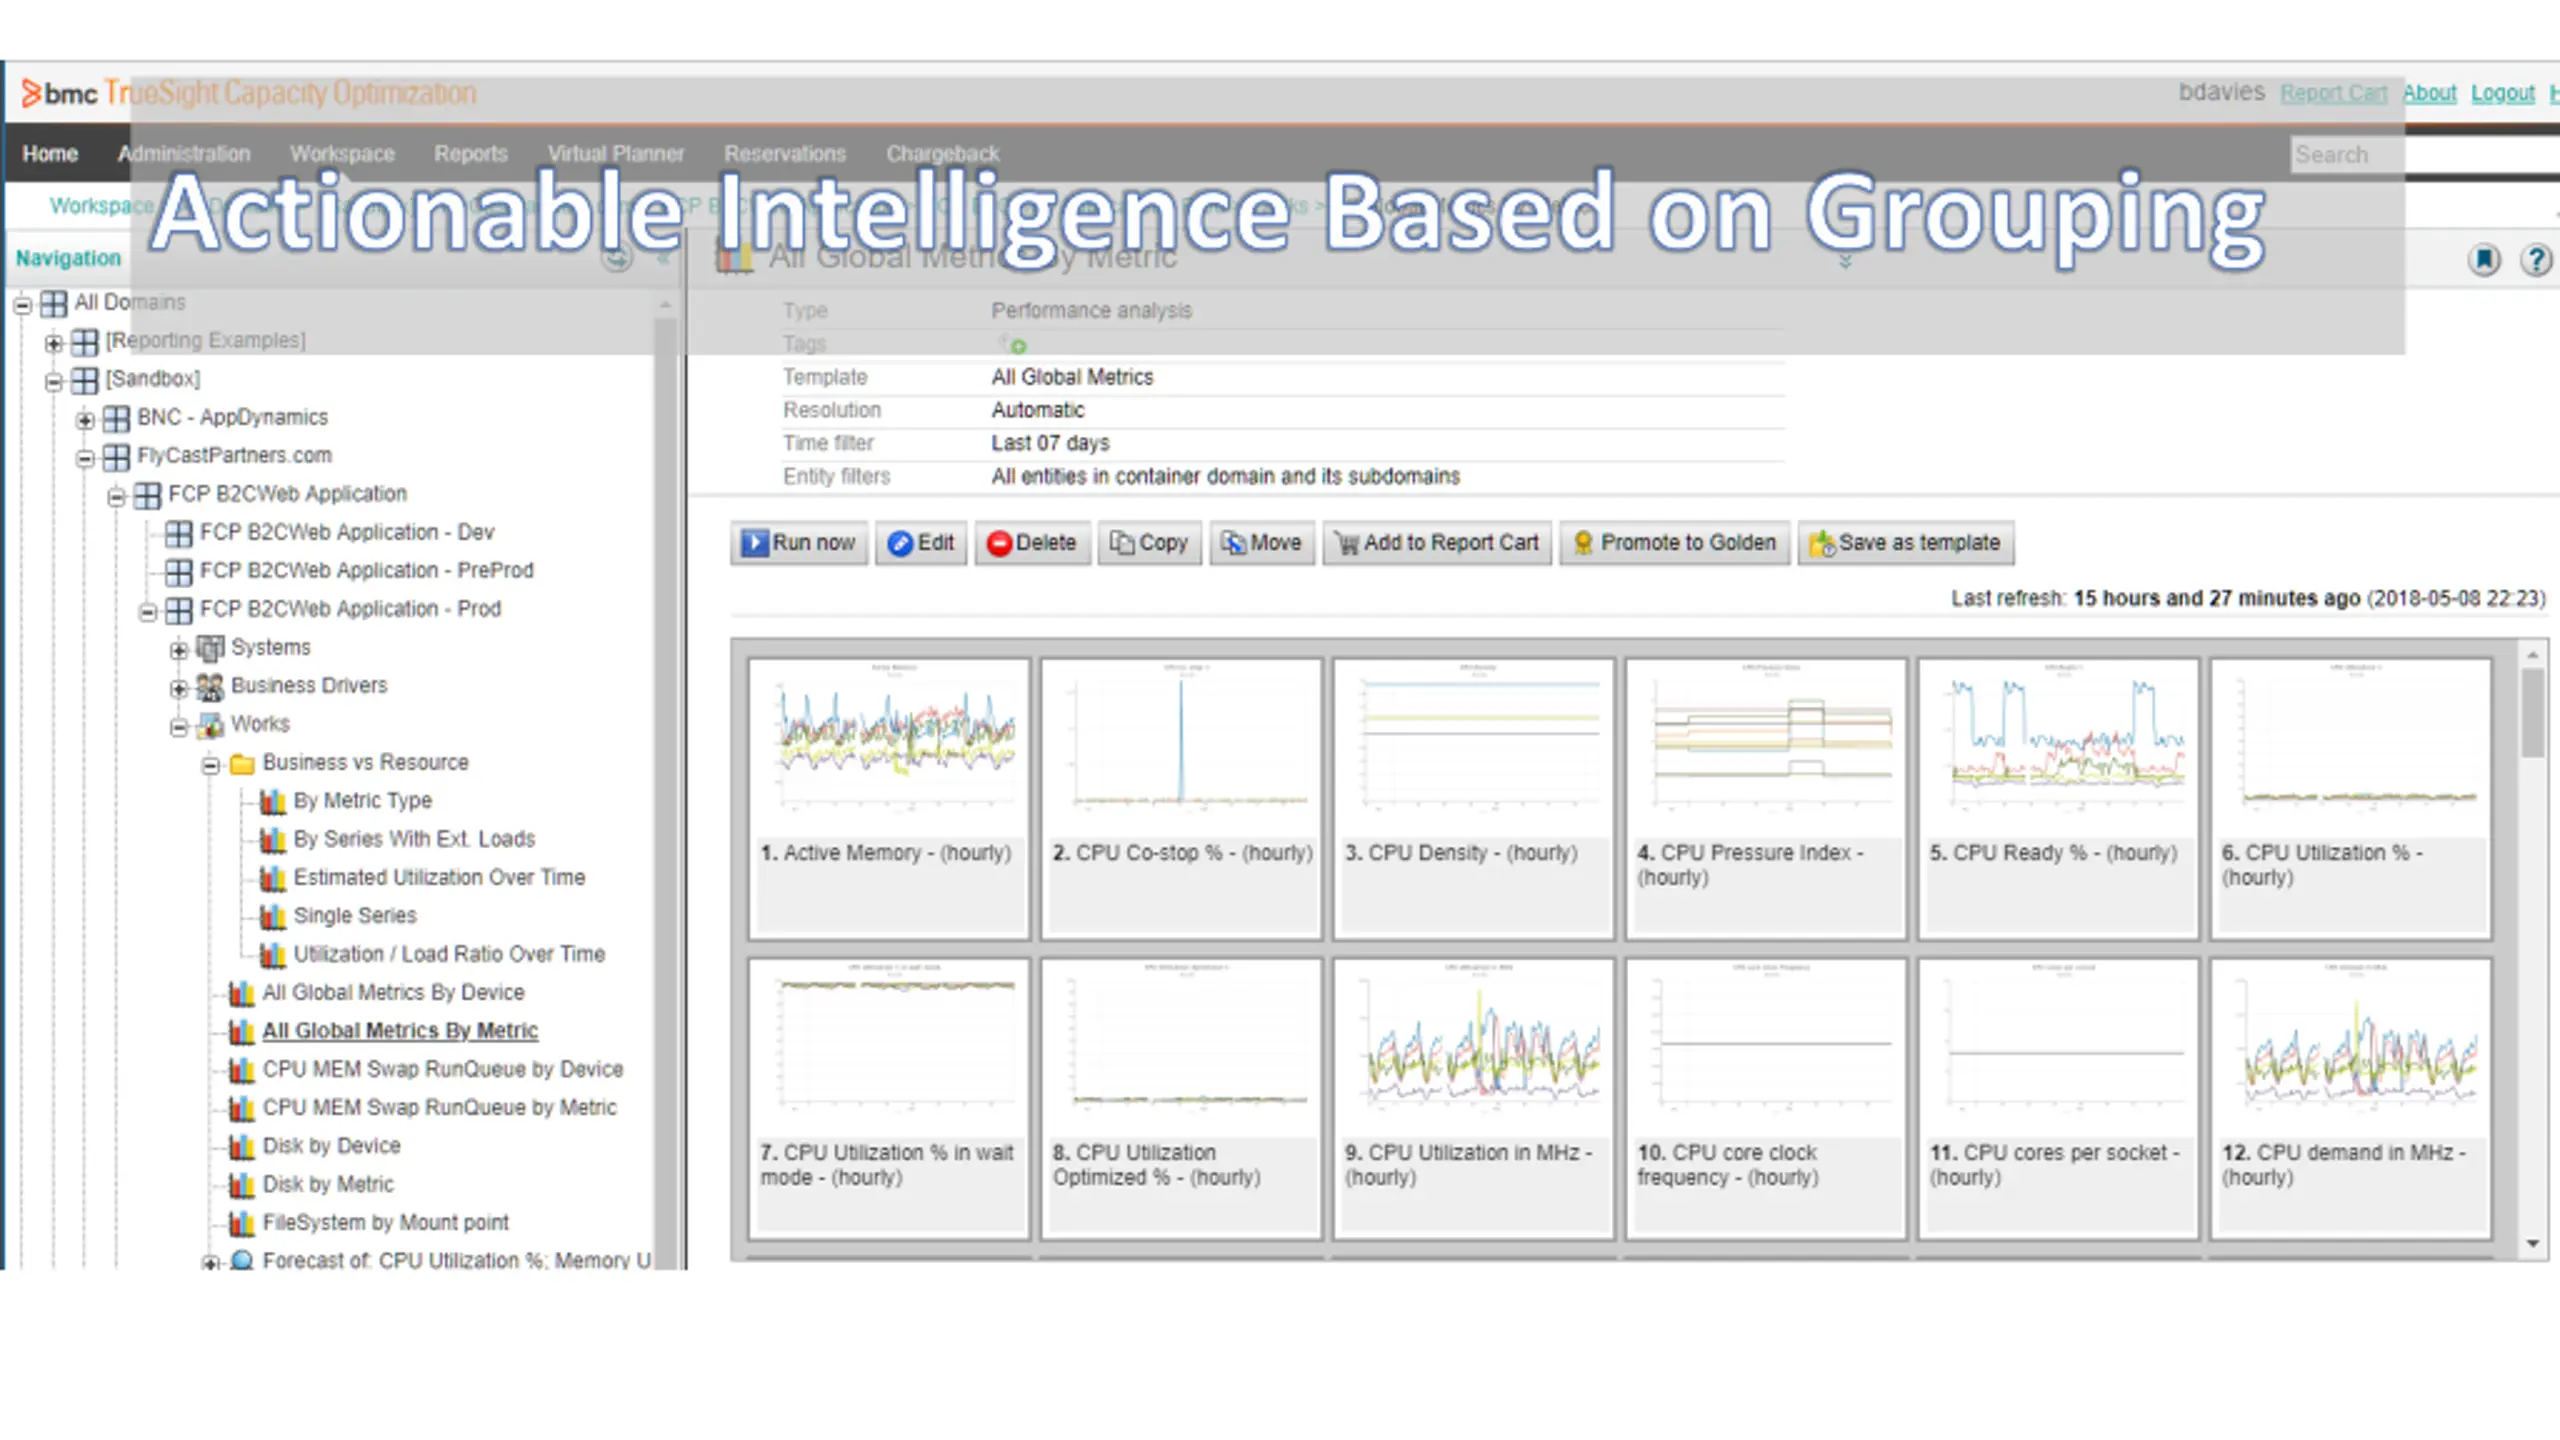Click into the Search field
Viewport: 2560px width, 1440px height.
tap(2425, 155)
